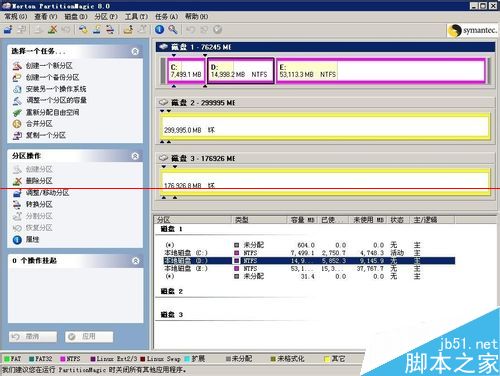Click the greyed 创建分区 operation link

point(39,169)
